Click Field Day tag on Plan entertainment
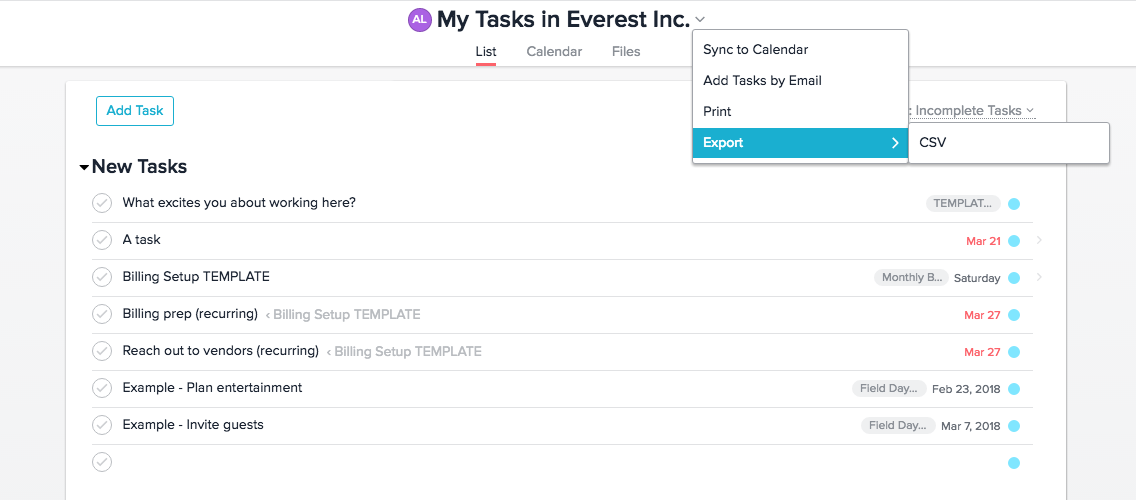The height and width of the screenshot is (500, 1136). pyautogui.click(x=889, y=388)
